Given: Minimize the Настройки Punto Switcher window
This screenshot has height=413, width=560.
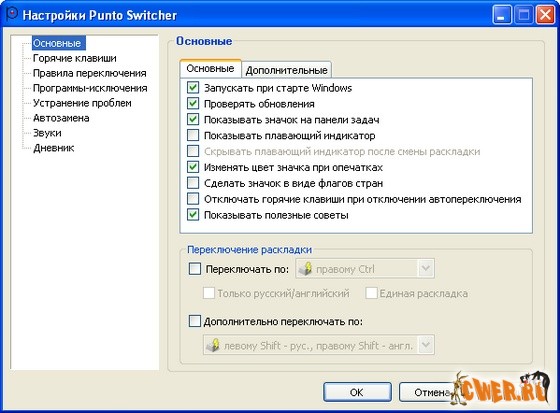Looking at the screenshot, I should pos(502,15).
